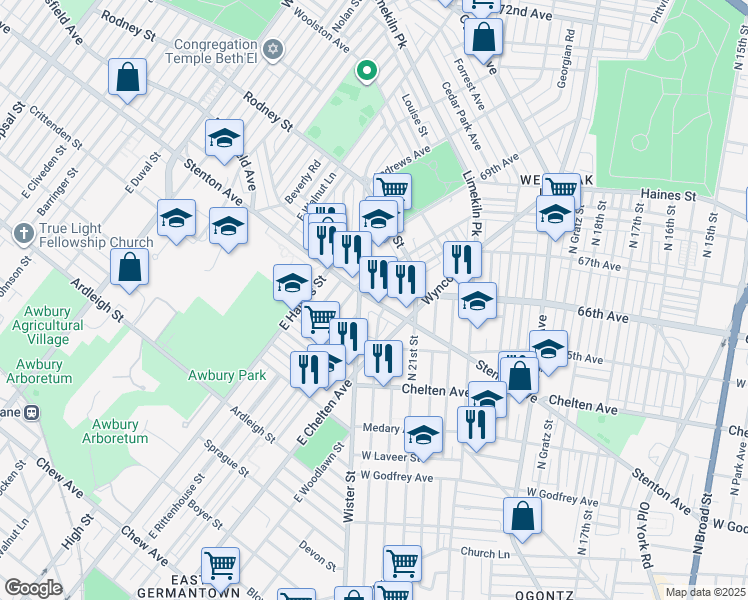The image size is (748, 600).
Task: Click the Crittenden St label
Action: [56, 127]
